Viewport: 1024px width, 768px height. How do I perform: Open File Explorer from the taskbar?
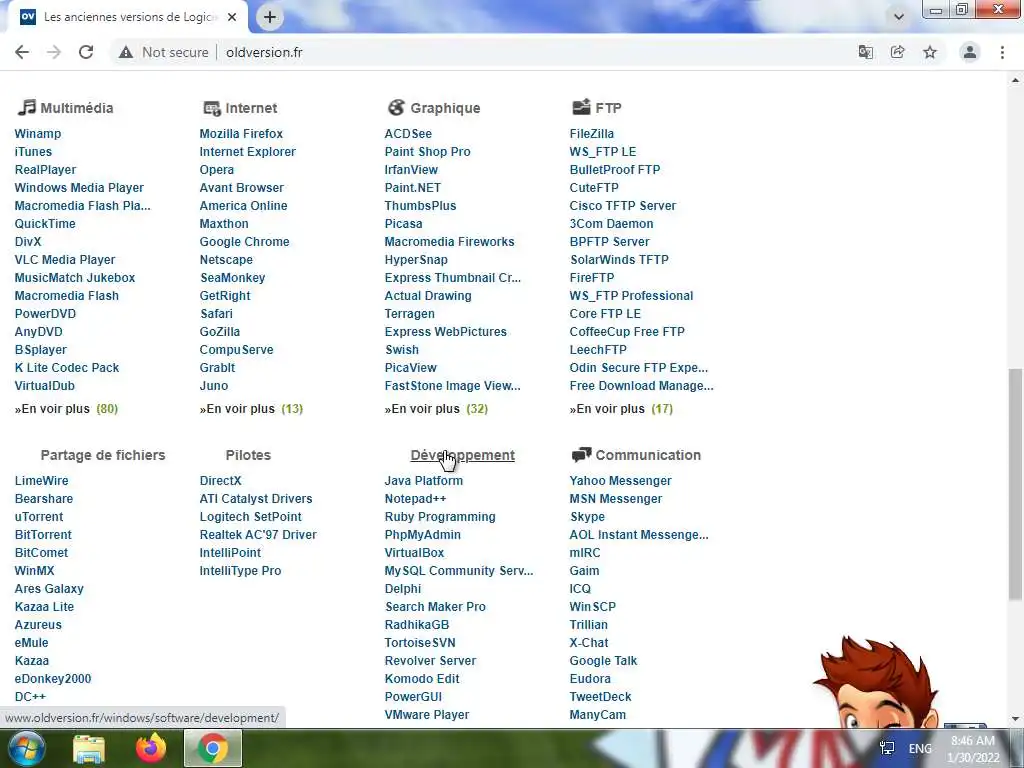(x=89, y=748)
